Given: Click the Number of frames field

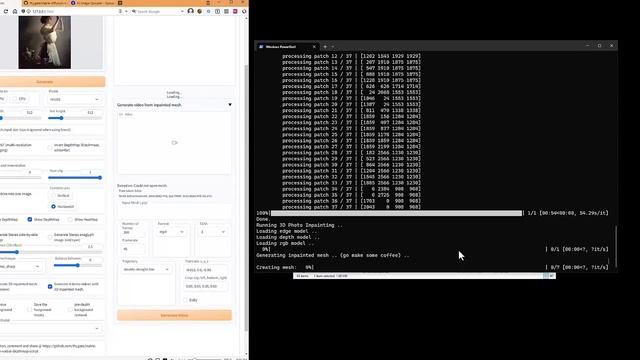Looking at the screenshot, I should 133,233.
